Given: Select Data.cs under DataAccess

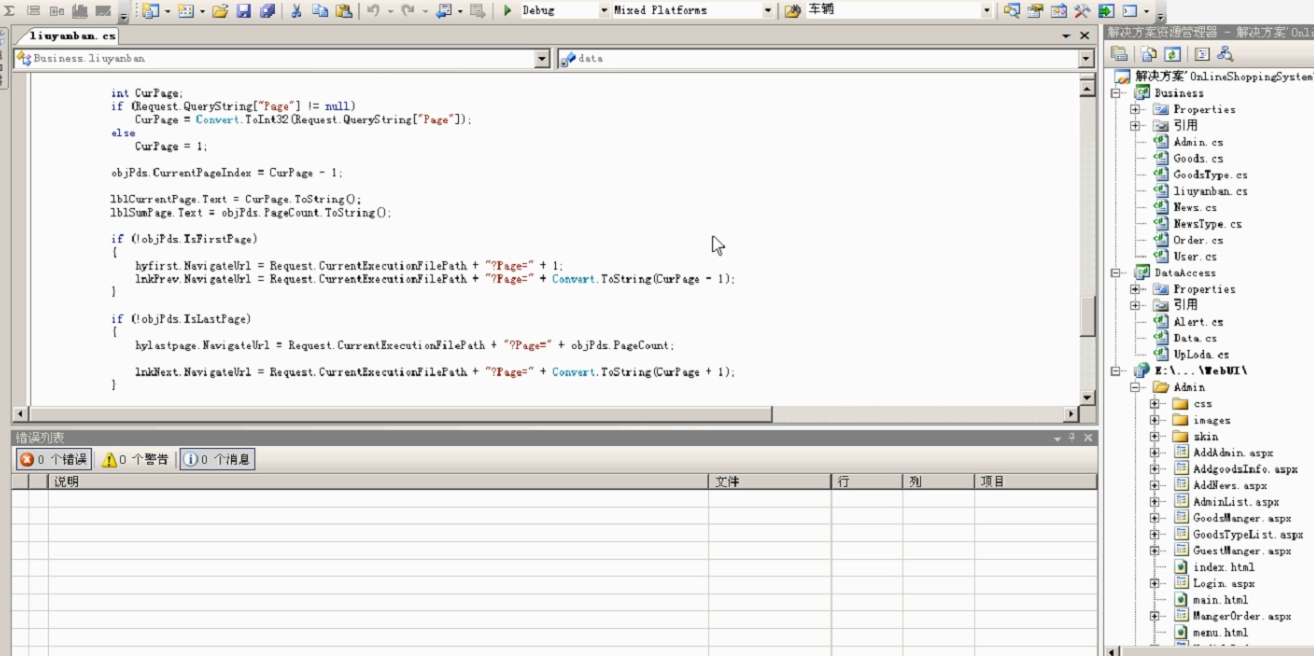Looking at the screenshot, I should tap(1195, 339).
